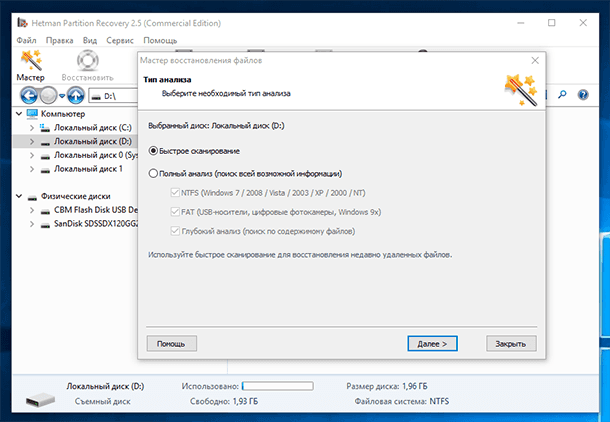Expand Локальный диск 1 tree node
This screenshot has height=422, width=610.
coord(32,169)
